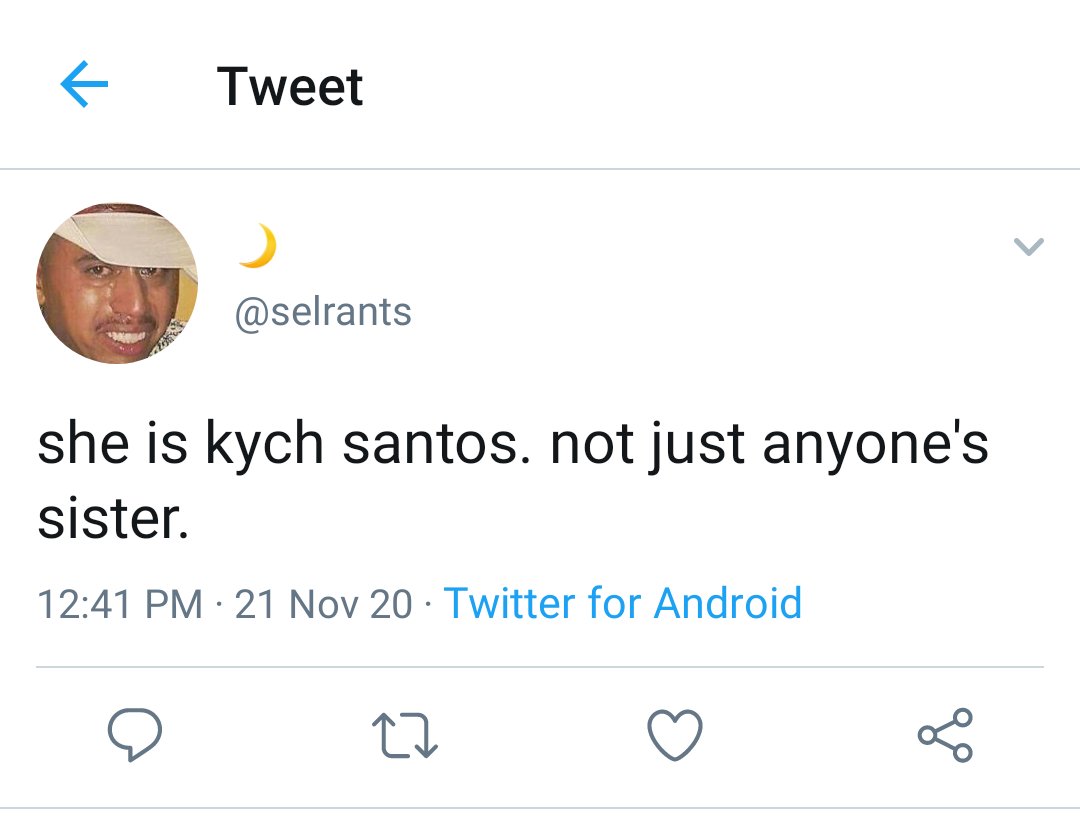Tap the word "just" in the tweet
Viewport: 1080px width, 827px height.
tap(697, 445)
